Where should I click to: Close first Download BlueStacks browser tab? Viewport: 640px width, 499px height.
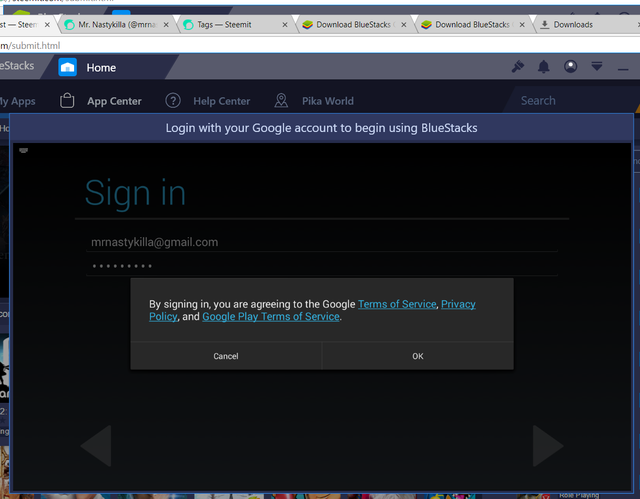[x=404, y=24]
